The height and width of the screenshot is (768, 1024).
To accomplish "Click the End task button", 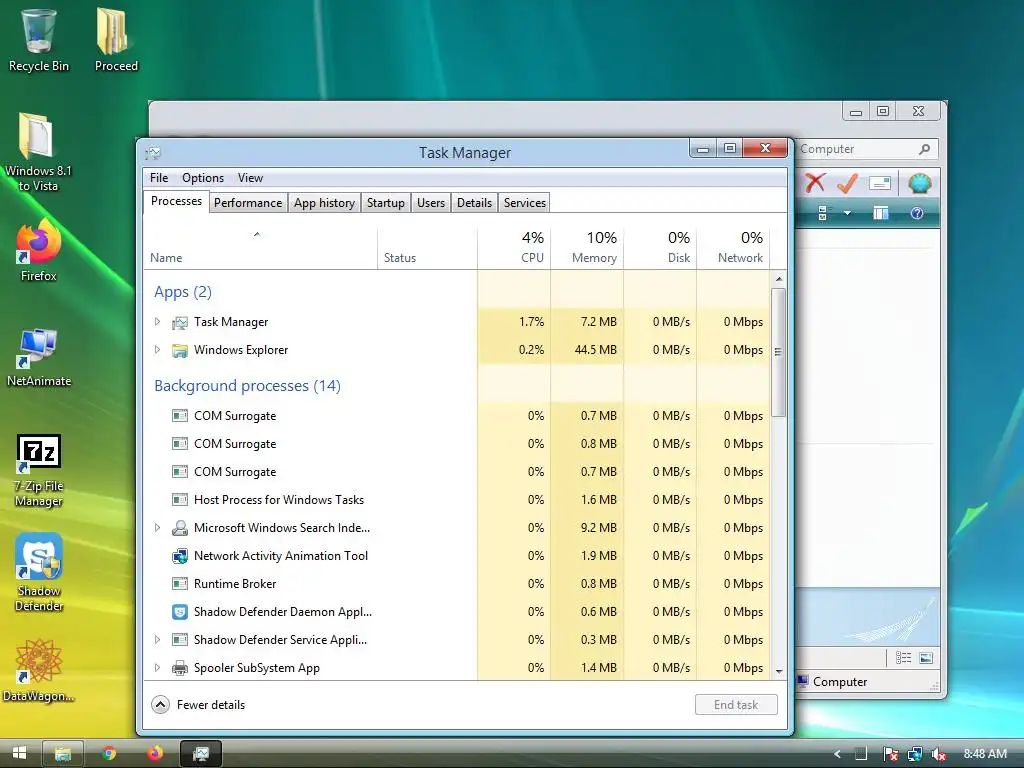I will [x=736, y=705].
